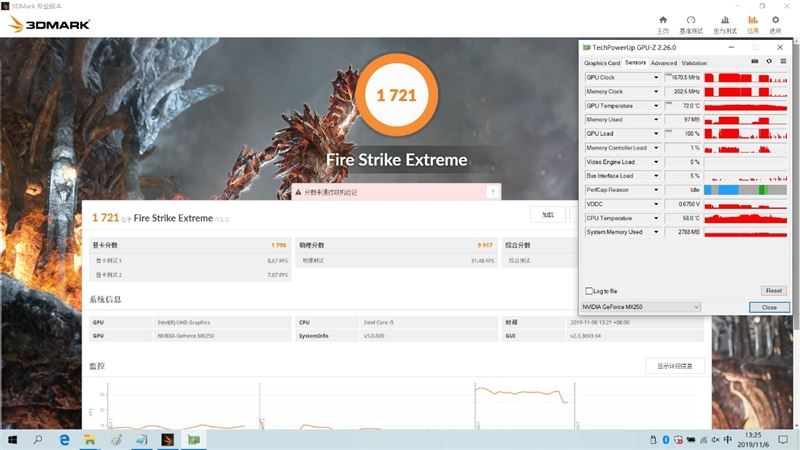Expand GPU Temperature sensor dropdown

[x=656, y=106]
